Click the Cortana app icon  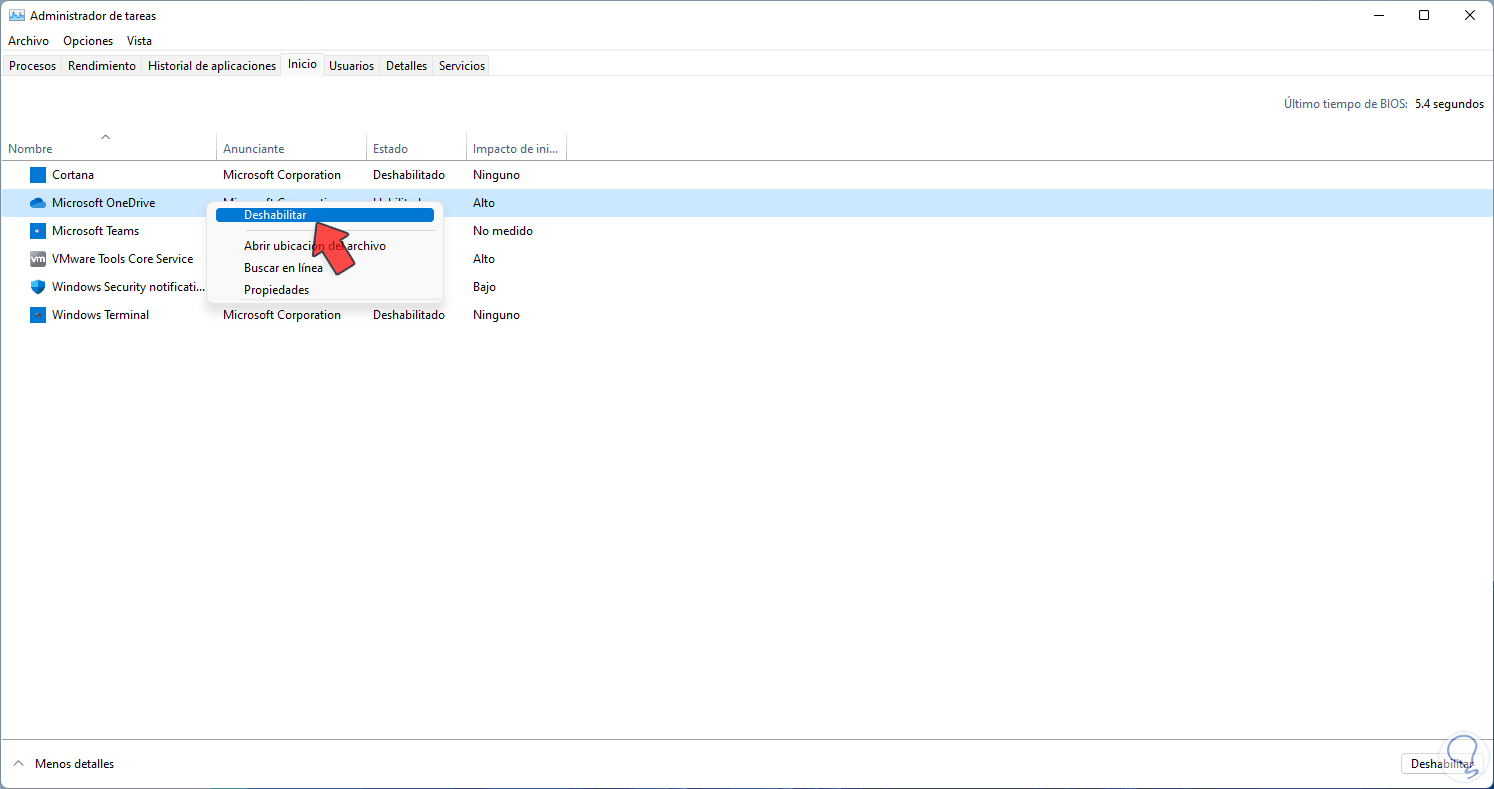point(38,175)
